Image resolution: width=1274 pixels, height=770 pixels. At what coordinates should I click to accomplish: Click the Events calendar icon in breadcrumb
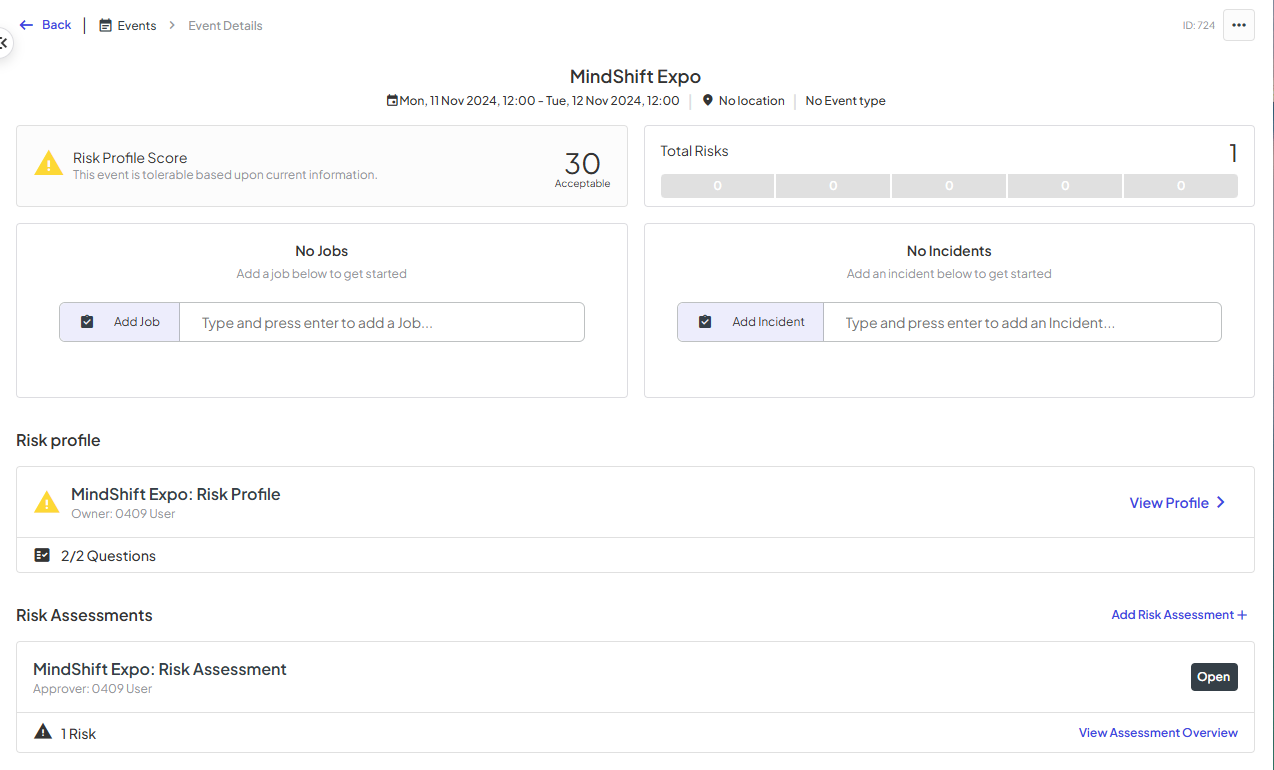[105, 26]
